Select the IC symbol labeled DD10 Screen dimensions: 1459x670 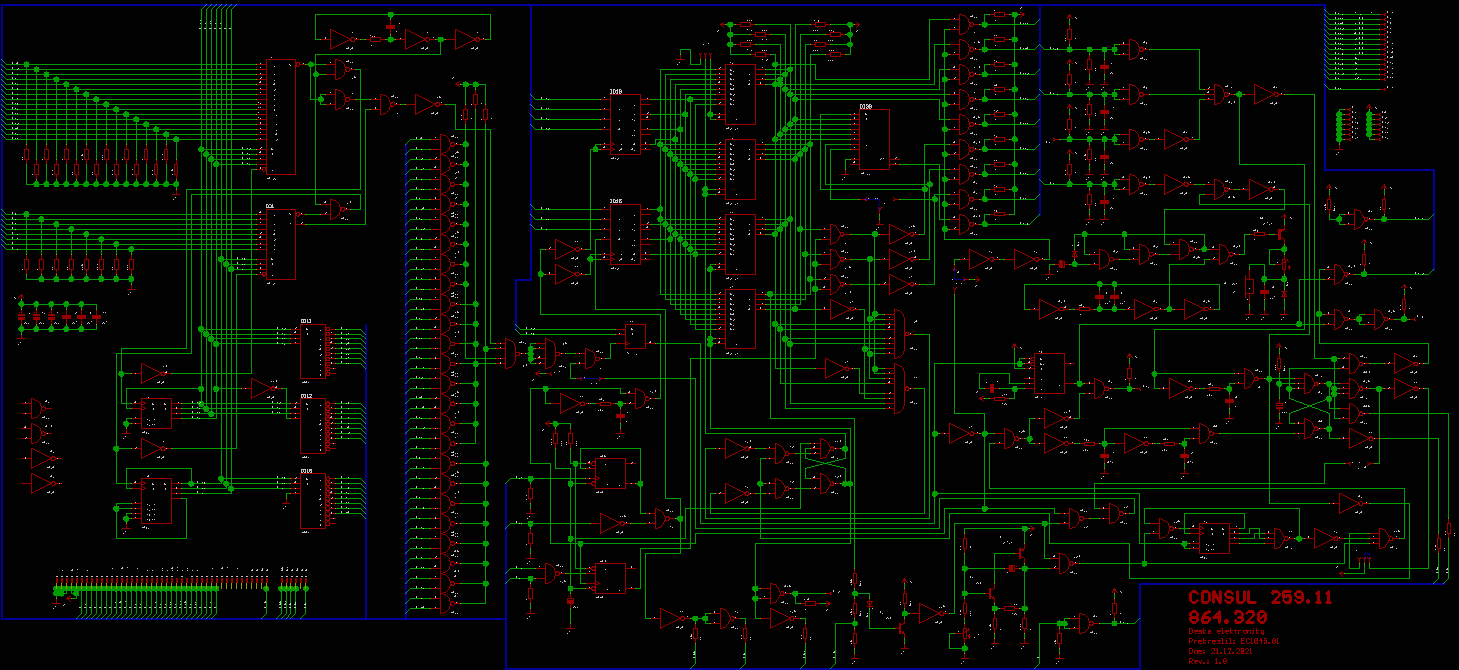click(313, 502)
